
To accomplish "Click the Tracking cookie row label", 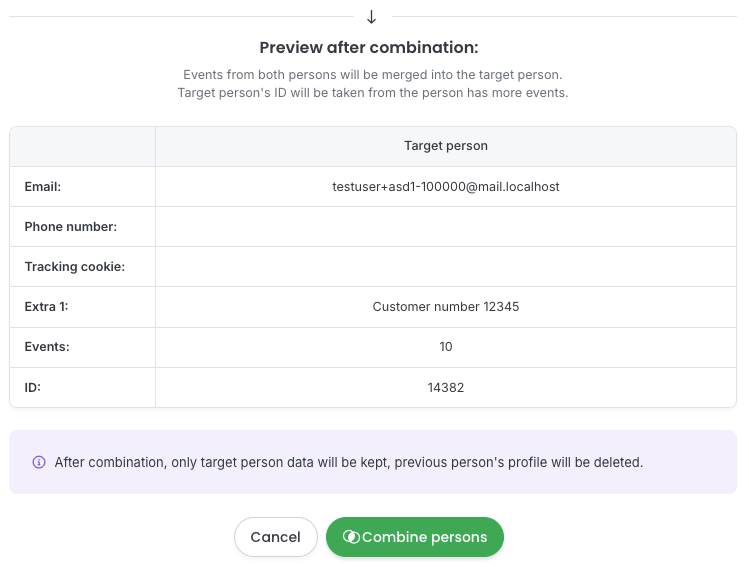I will [x=75, y=267].
